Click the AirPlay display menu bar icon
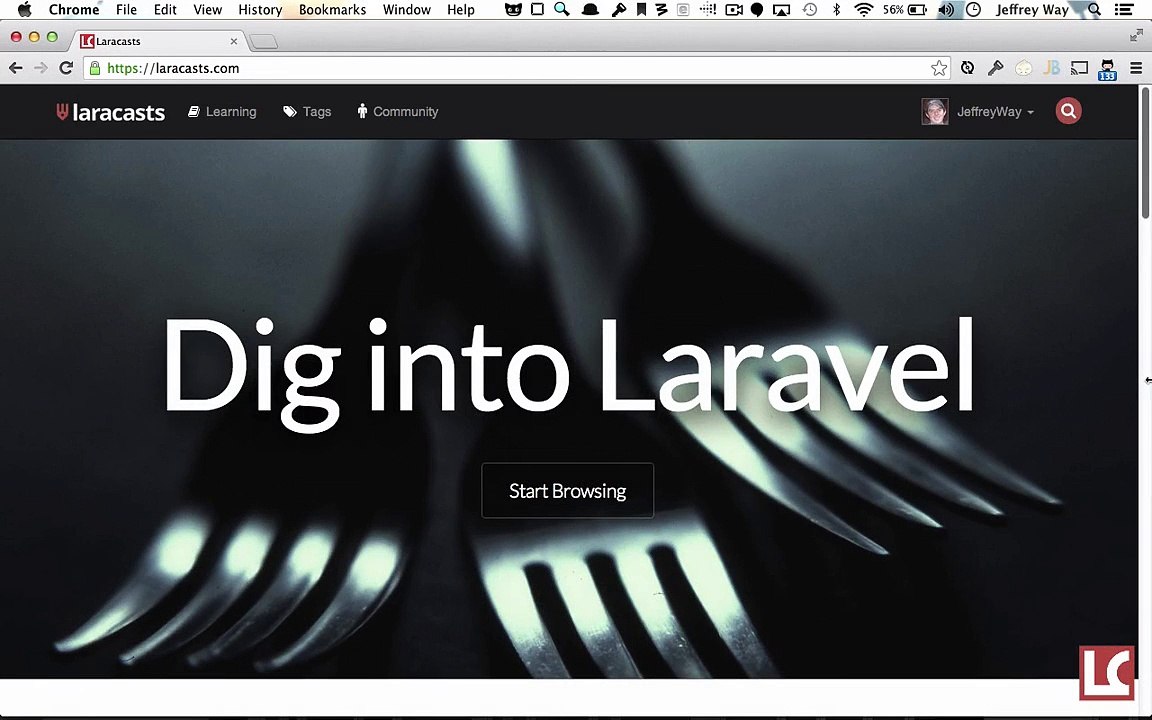The width and height of the screenshot is (1152, 720). coord(782,10)
